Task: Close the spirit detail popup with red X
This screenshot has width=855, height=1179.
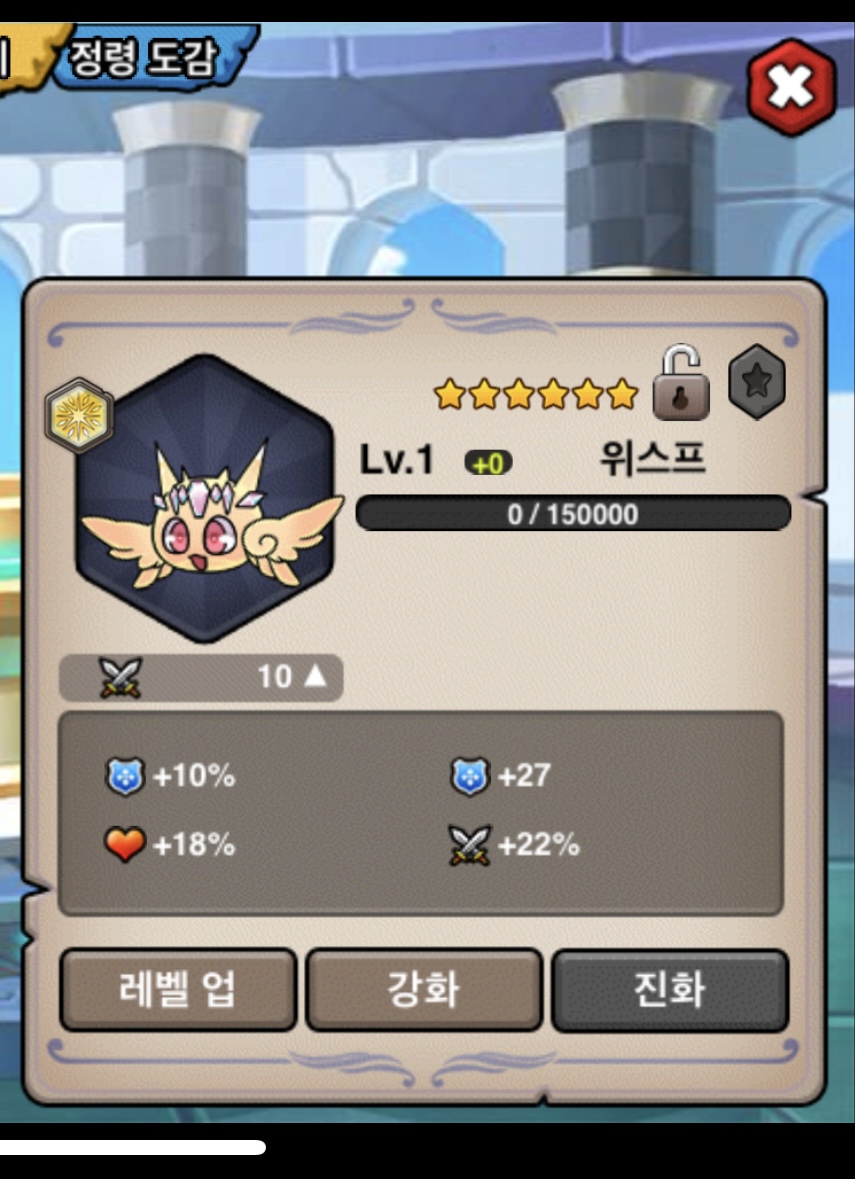Action: point(791,88)
